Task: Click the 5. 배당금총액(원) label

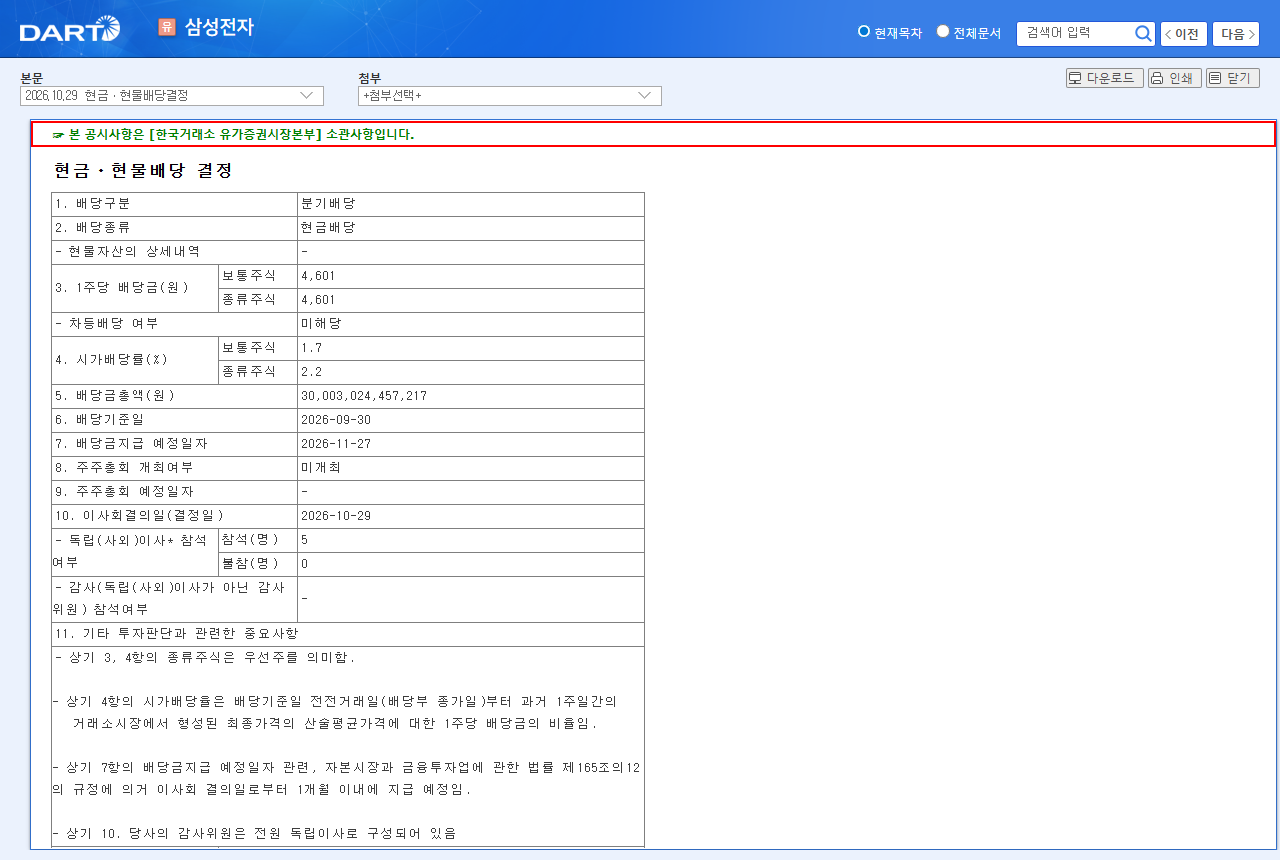Action: [115, 396]
